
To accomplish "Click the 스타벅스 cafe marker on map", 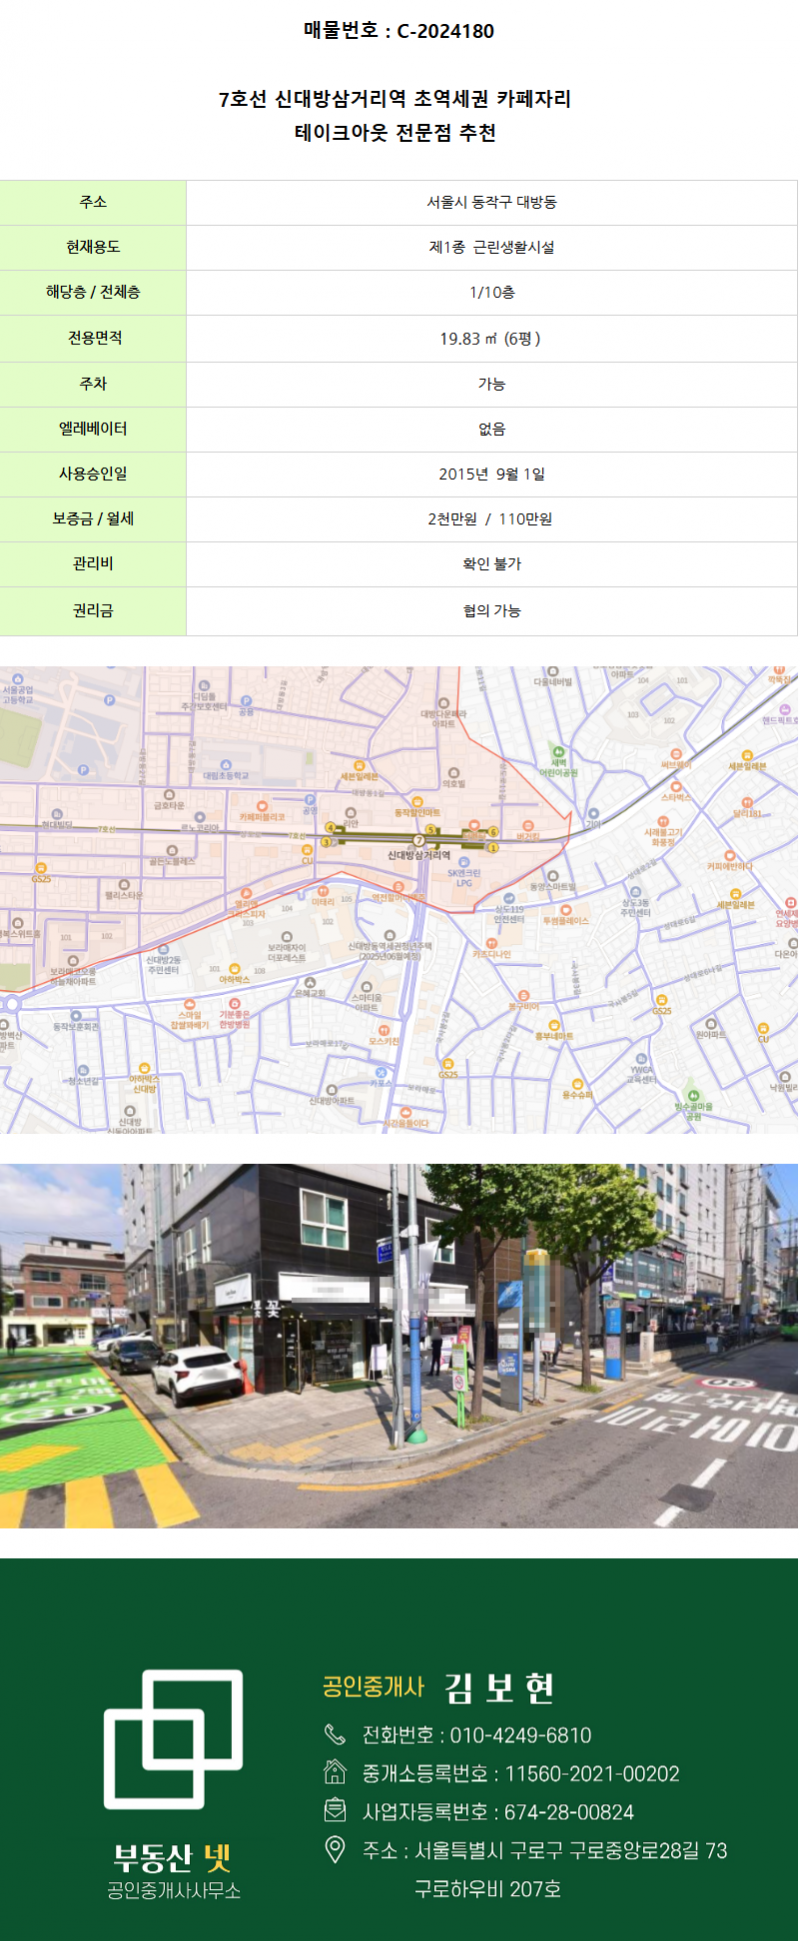I will [676, 787].
